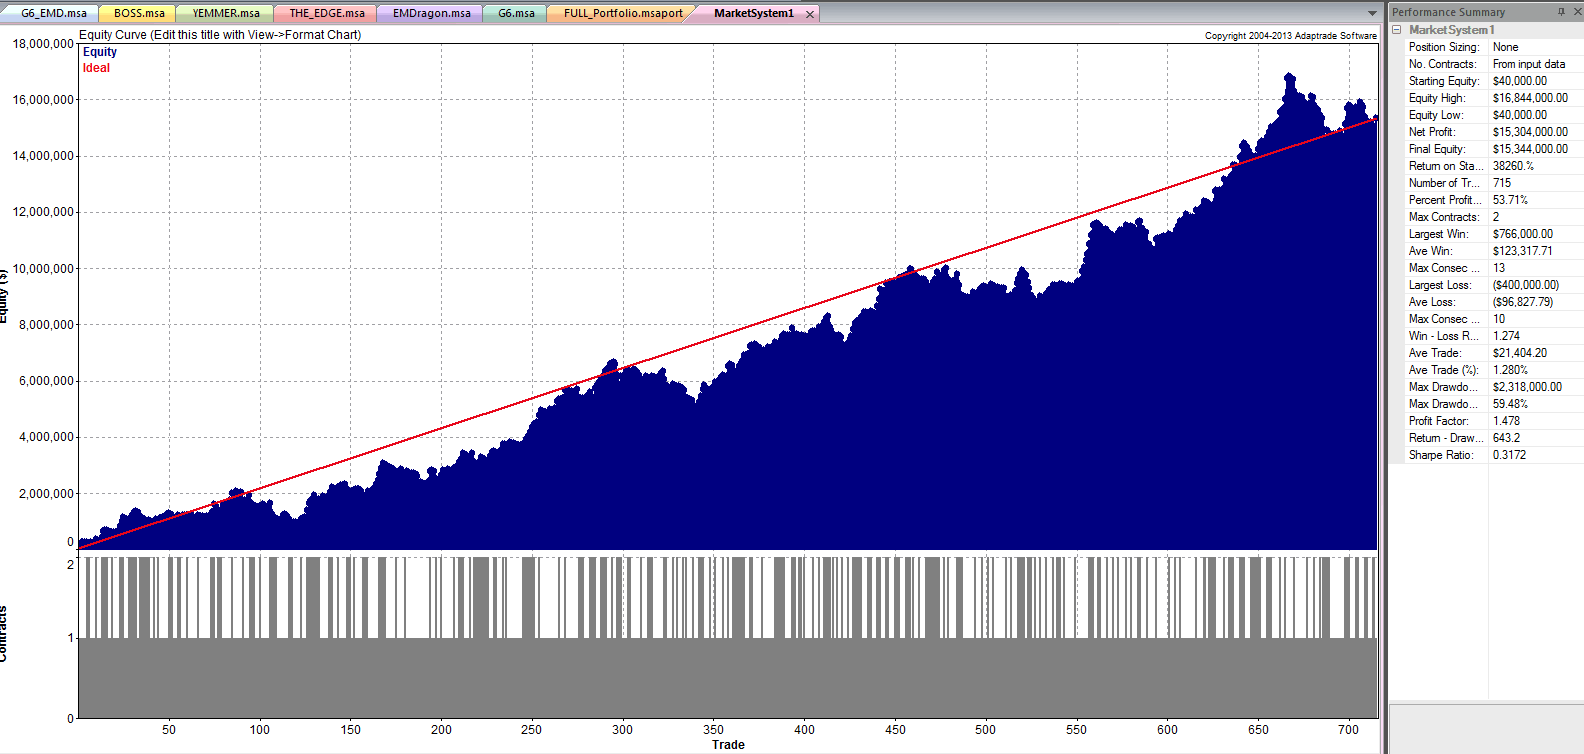1584x754 pixels.
Task: Select the No. Contracts: label
Action: [x=1442, y=64]
